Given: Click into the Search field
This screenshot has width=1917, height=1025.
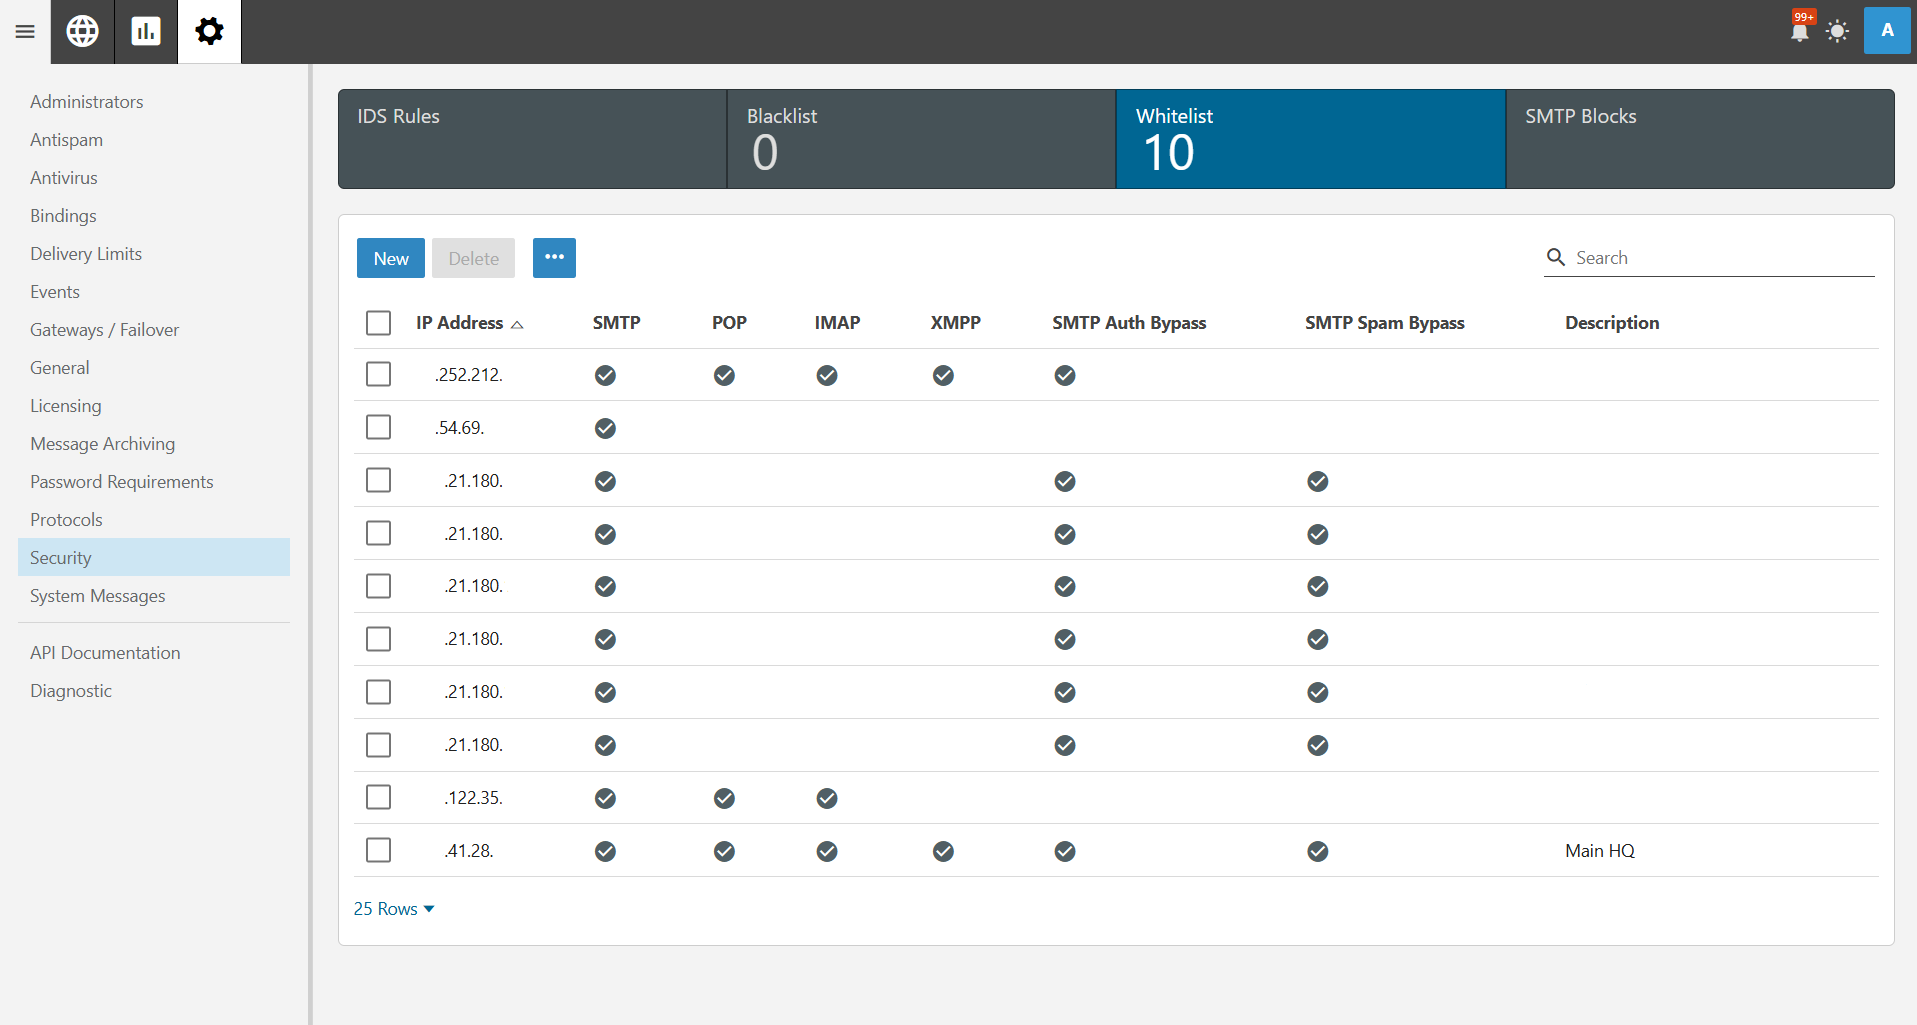Looking at the screenshot, I should click(1720, 258).
